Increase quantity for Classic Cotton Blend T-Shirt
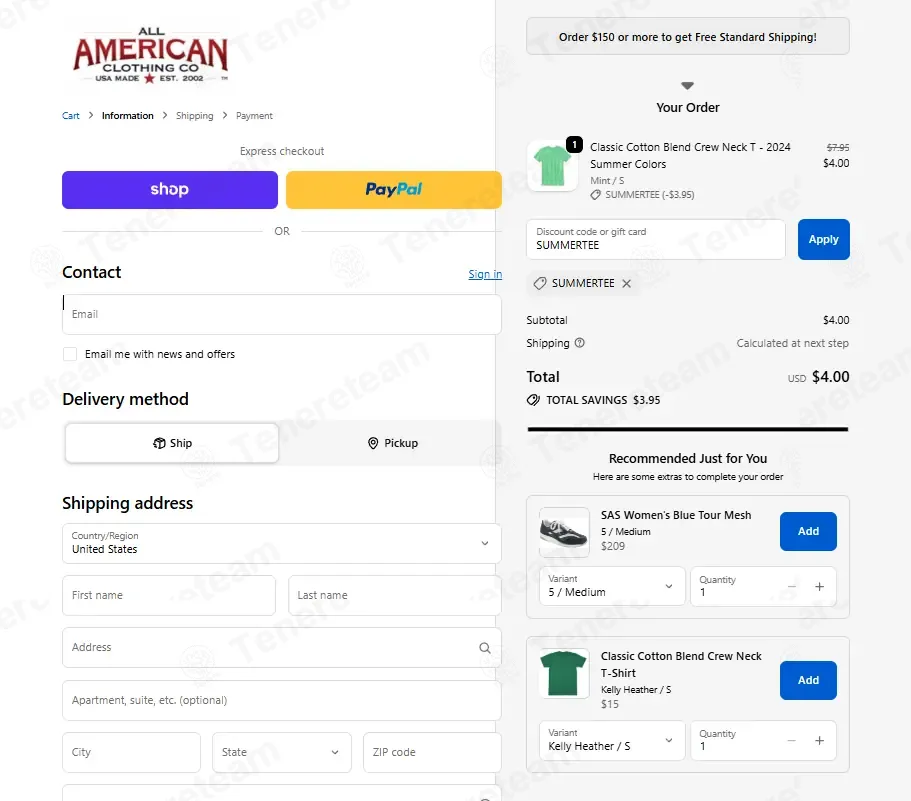The image size is (911, 801). coord(819,741)
